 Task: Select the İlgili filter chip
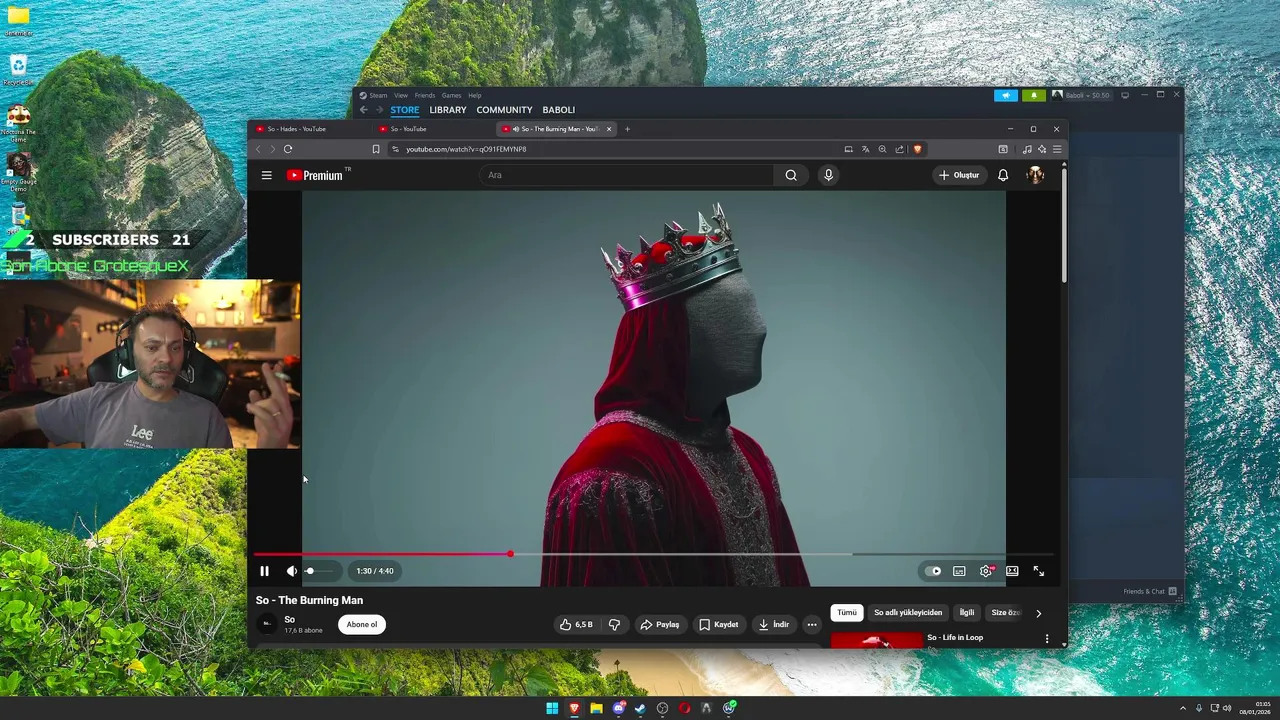(967, 612)
